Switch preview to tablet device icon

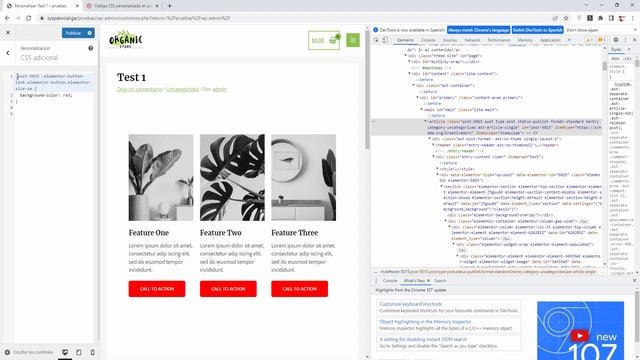coord(79,352)
